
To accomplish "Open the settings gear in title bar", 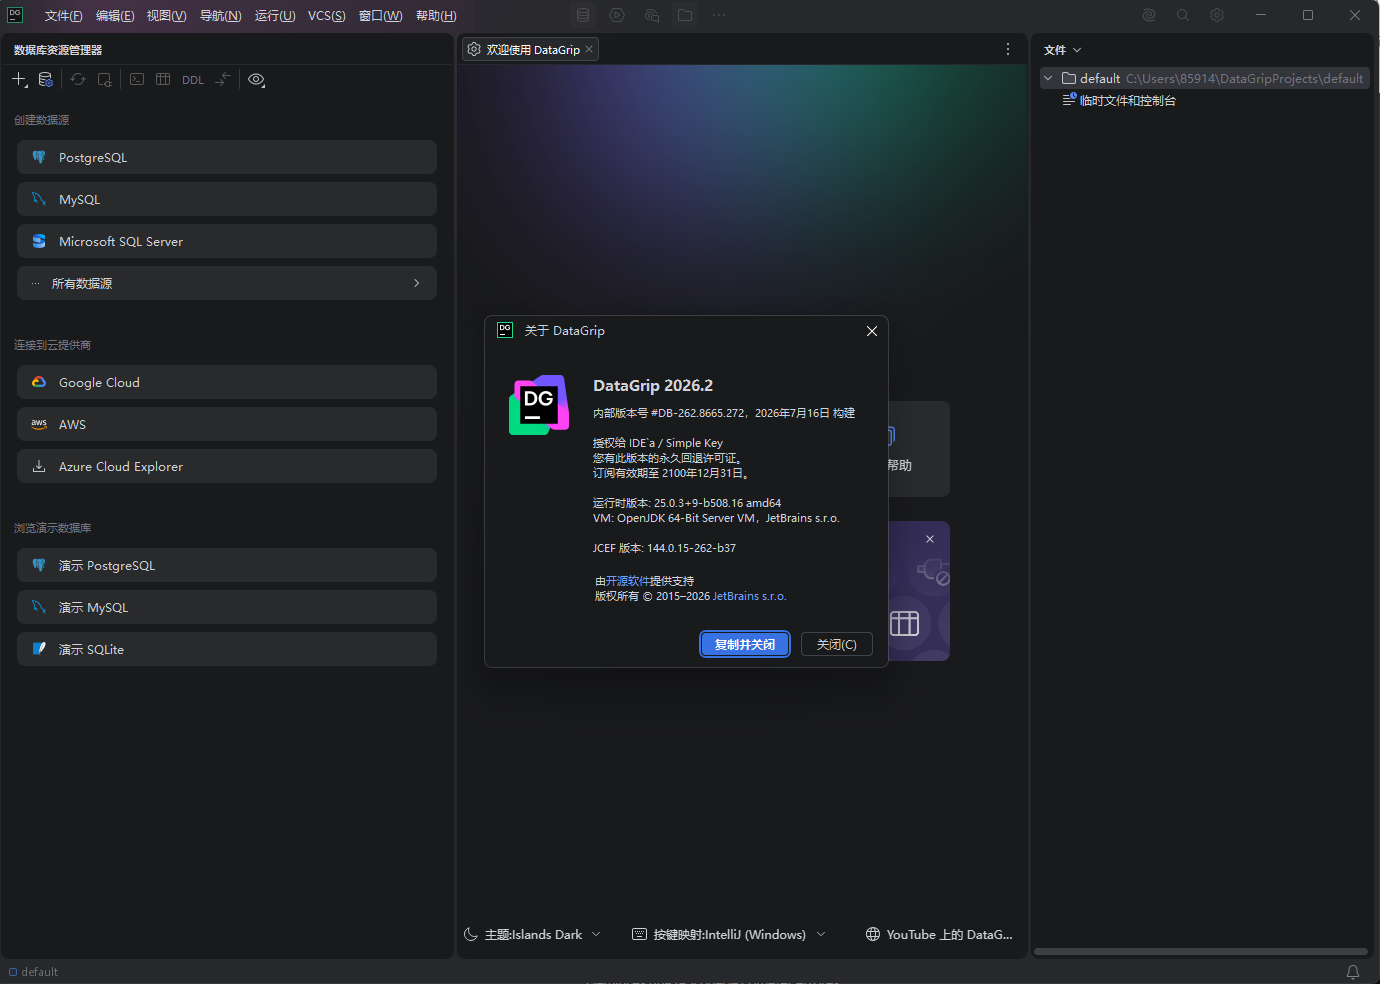I will (1217, 15).
